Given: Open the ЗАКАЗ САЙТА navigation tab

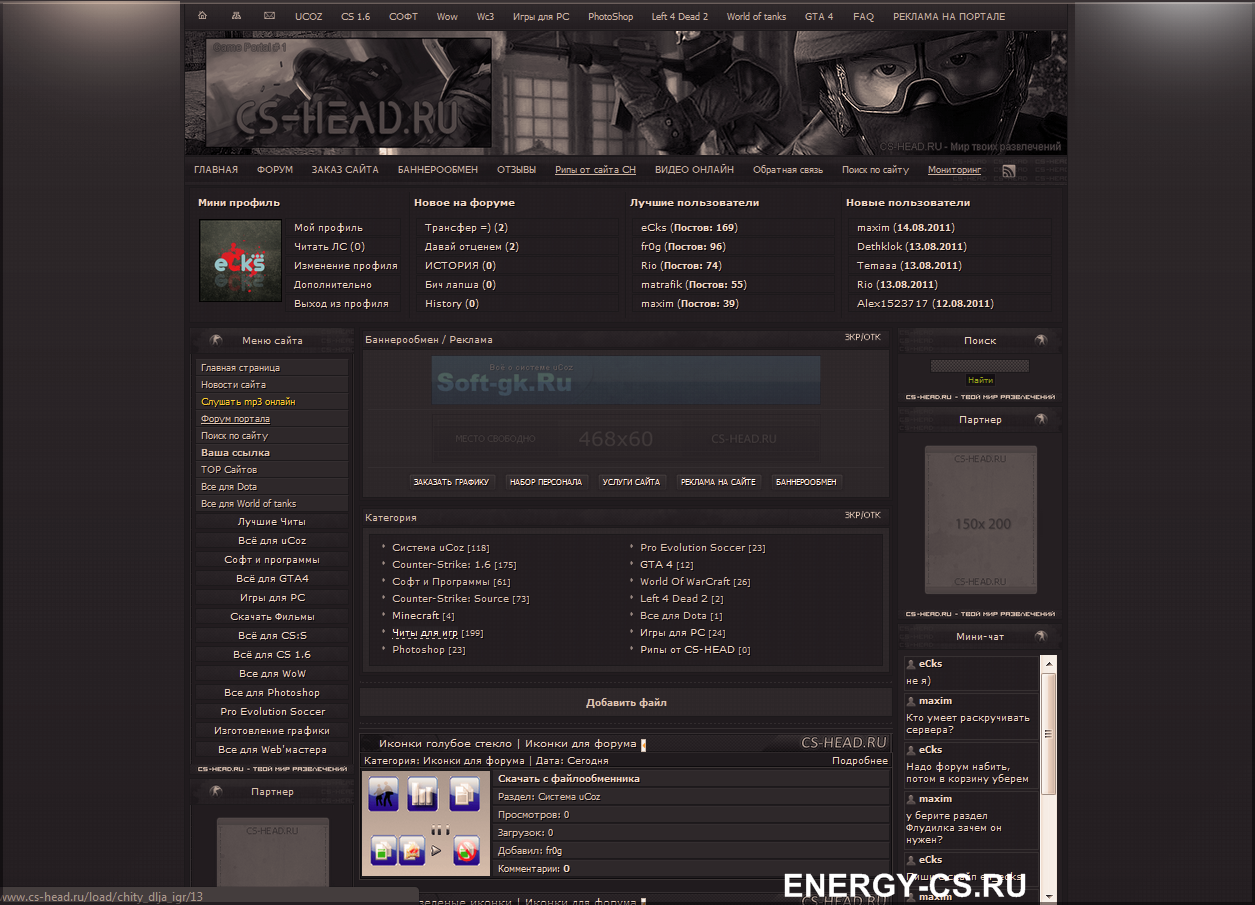Looking at the screenshot, I should coord(345,170).
